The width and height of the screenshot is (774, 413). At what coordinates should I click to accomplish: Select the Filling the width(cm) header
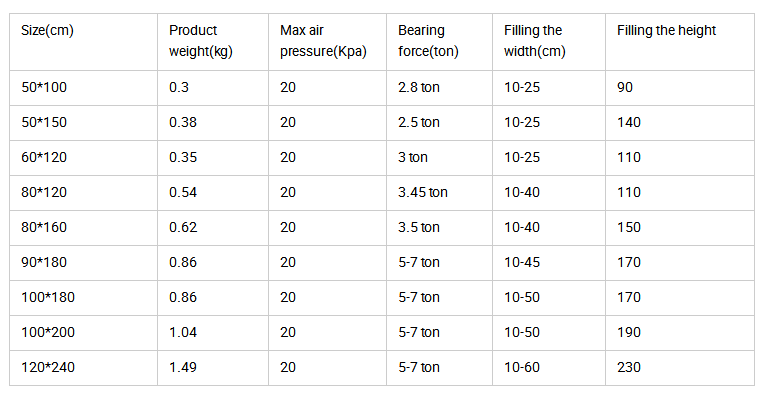click(x=535, y=40)
